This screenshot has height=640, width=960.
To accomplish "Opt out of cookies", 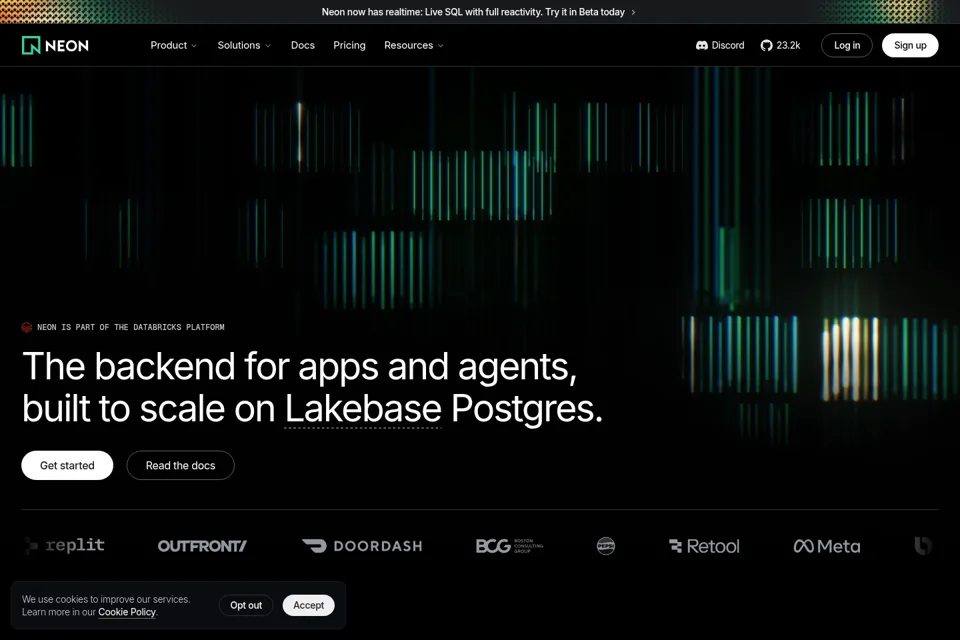I will point(246,605).
